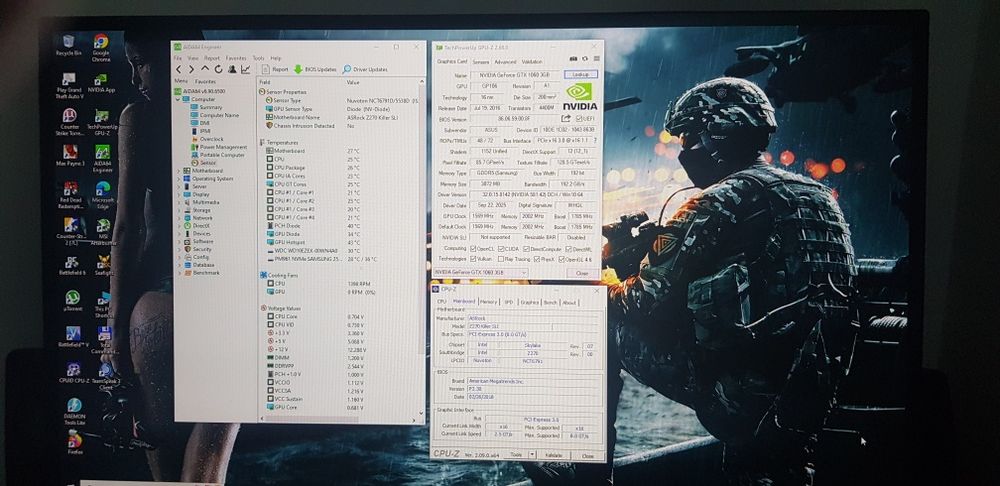Click the AIDA64 user profile toolbar icon
Viewport: 1000px width, 486px height.
[232, 69]
